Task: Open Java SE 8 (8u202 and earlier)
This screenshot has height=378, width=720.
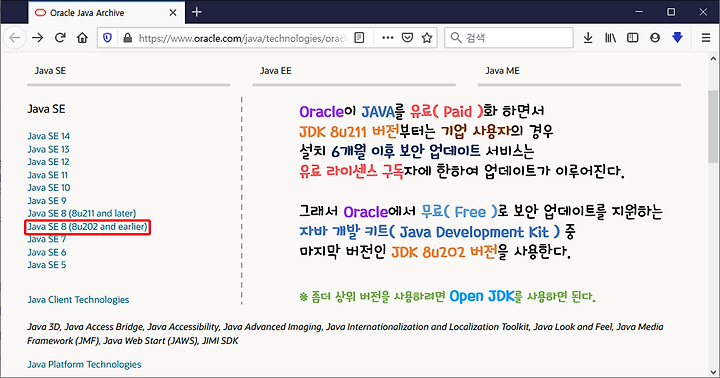Action: [x=87, y=227]
